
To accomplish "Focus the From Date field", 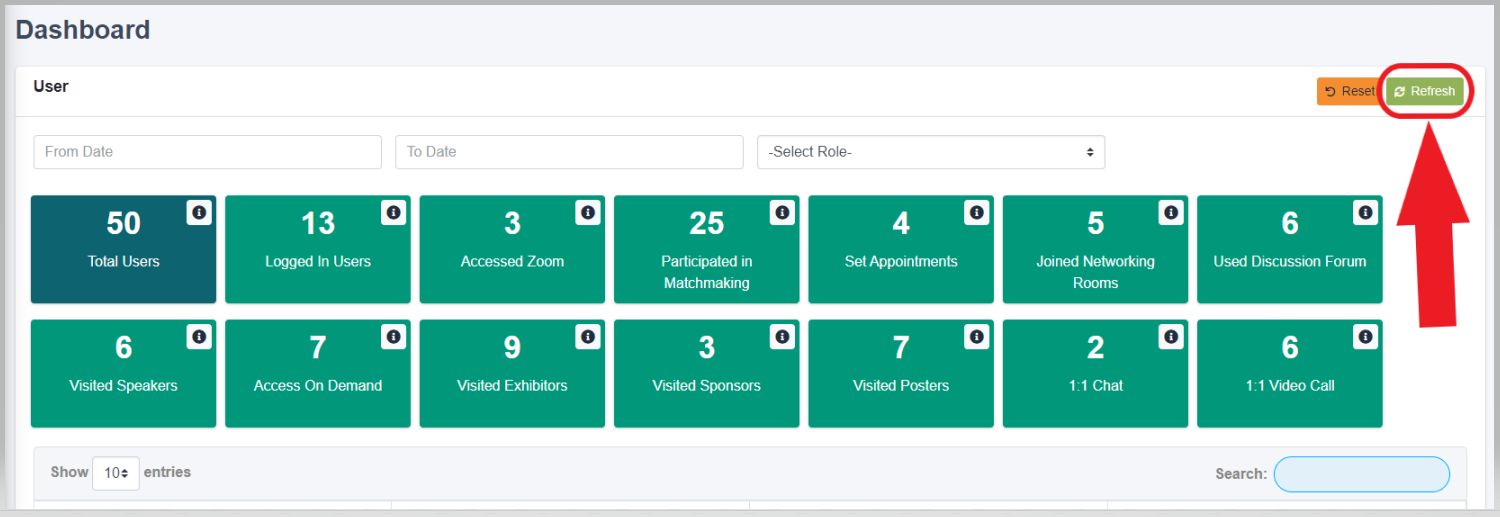I will pyautogui.click(x=208, y=152).
